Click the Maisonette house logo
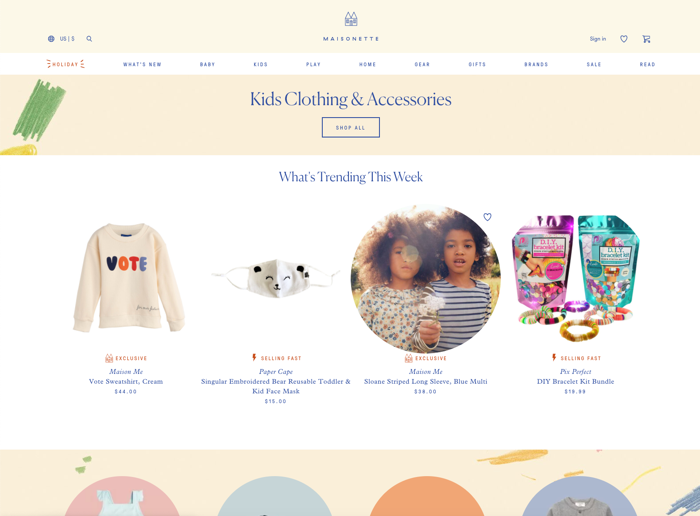The image size is (700, 516). [x=351, y=19]
